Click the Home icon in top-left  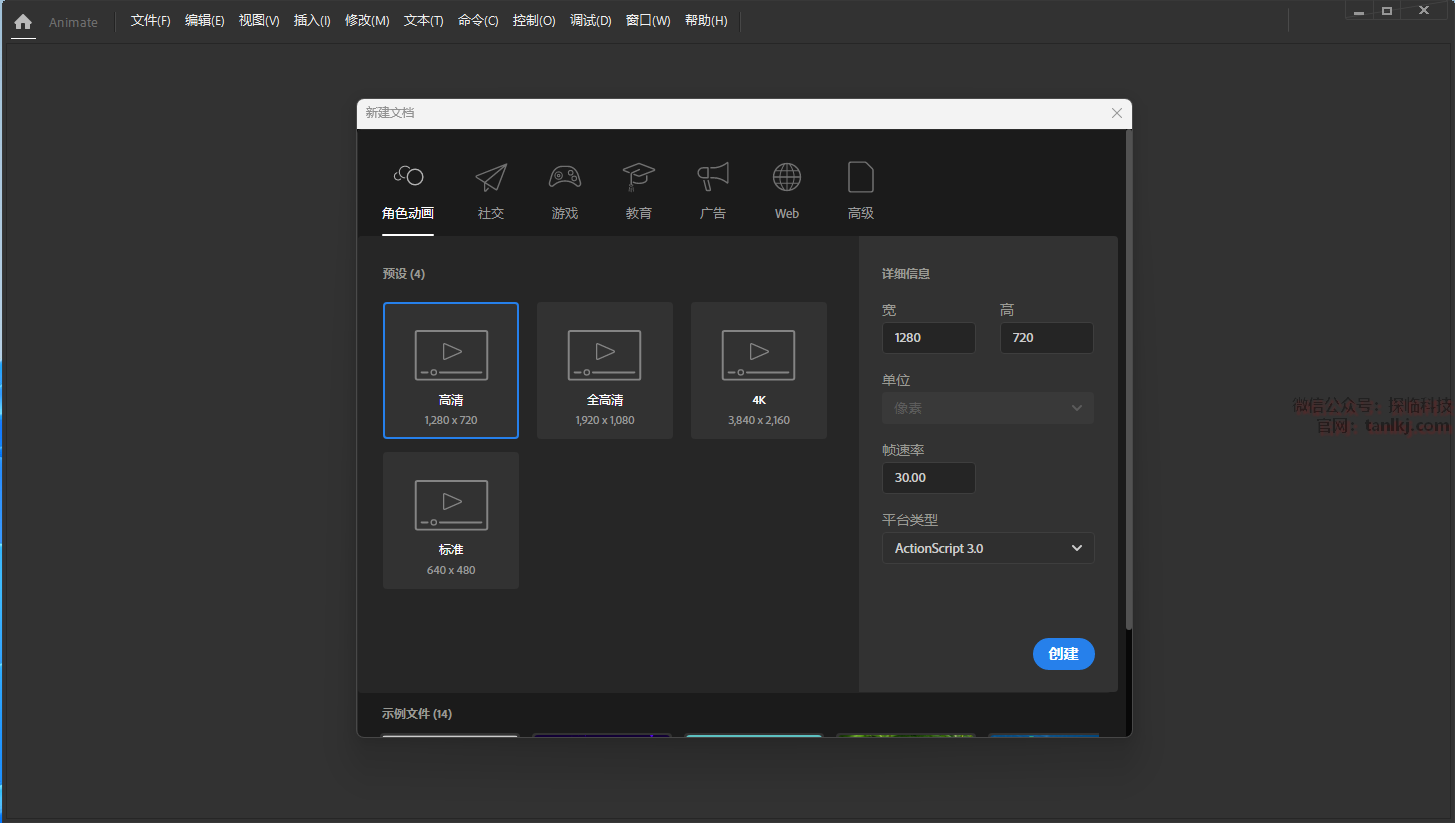[x=23, y=21]
